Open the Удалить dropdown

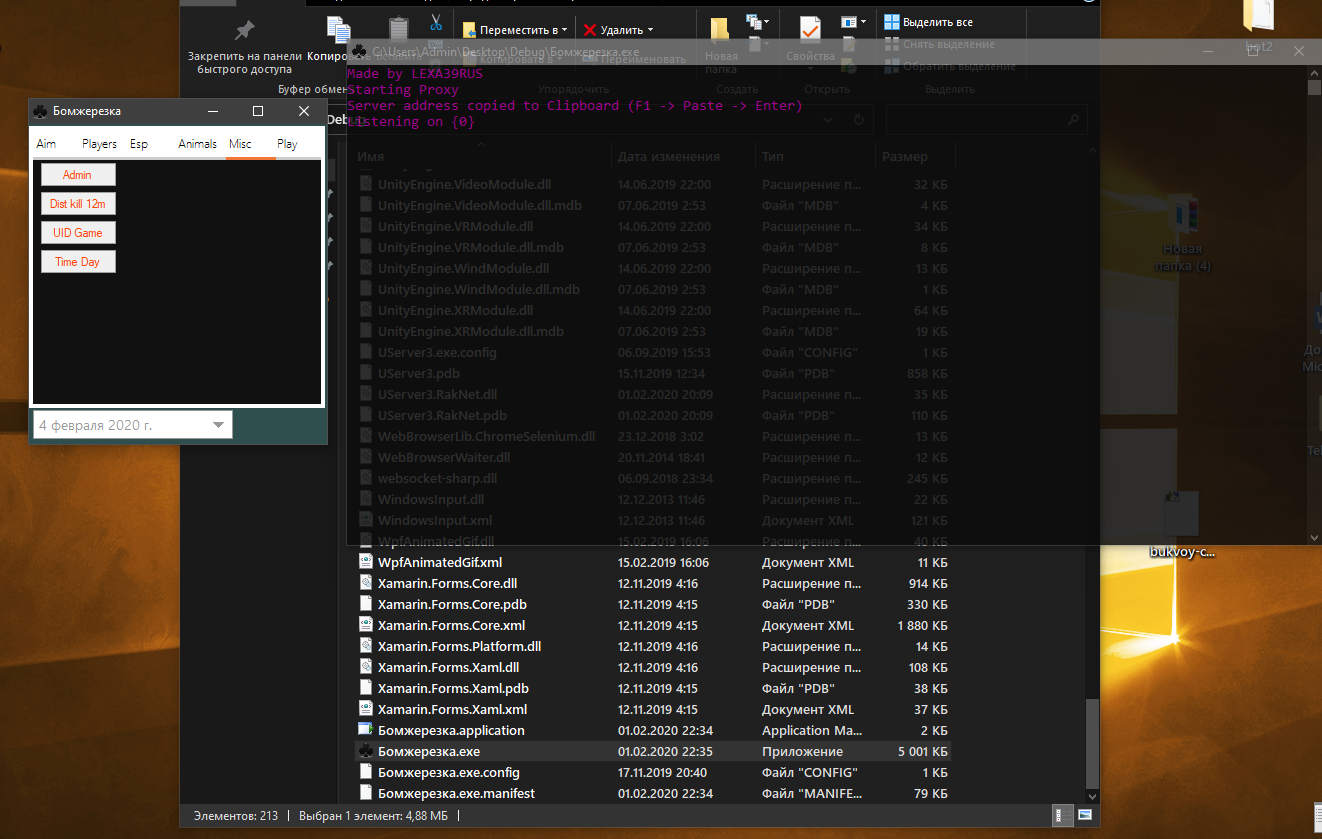619,30
